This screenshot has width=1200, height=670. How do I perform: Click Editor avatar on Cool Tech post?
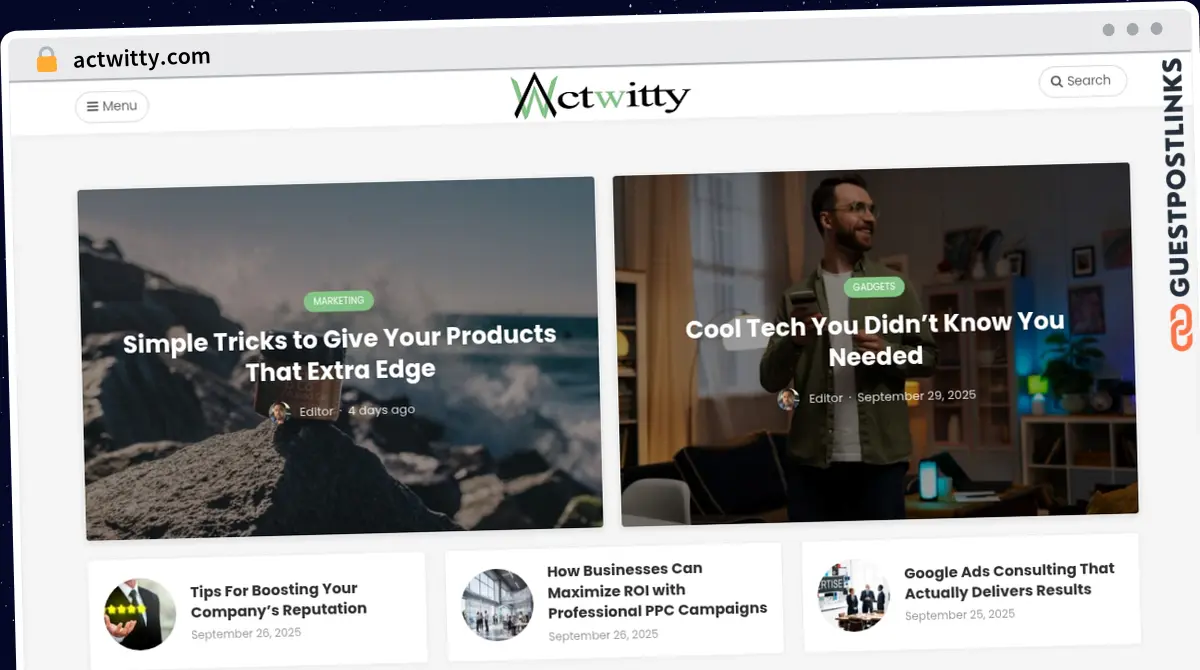788,399
